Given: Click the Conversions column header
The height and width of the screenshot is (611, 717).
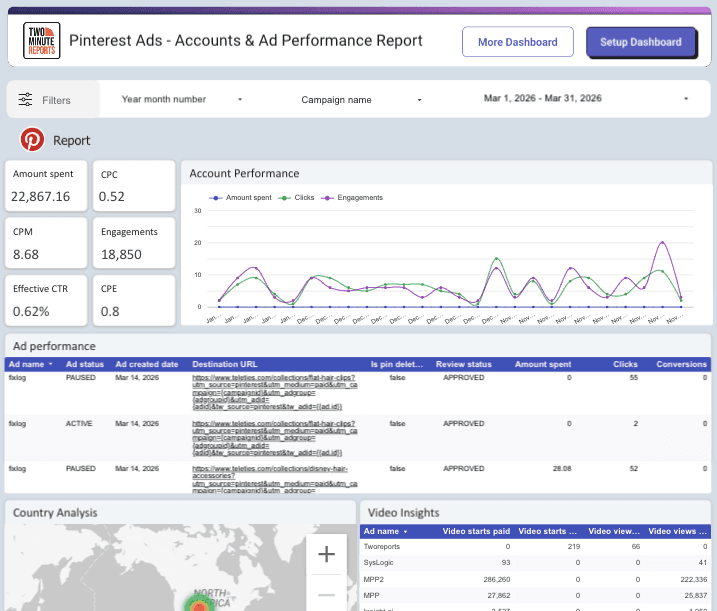Looking at the screenshot, I should point(681,364).
